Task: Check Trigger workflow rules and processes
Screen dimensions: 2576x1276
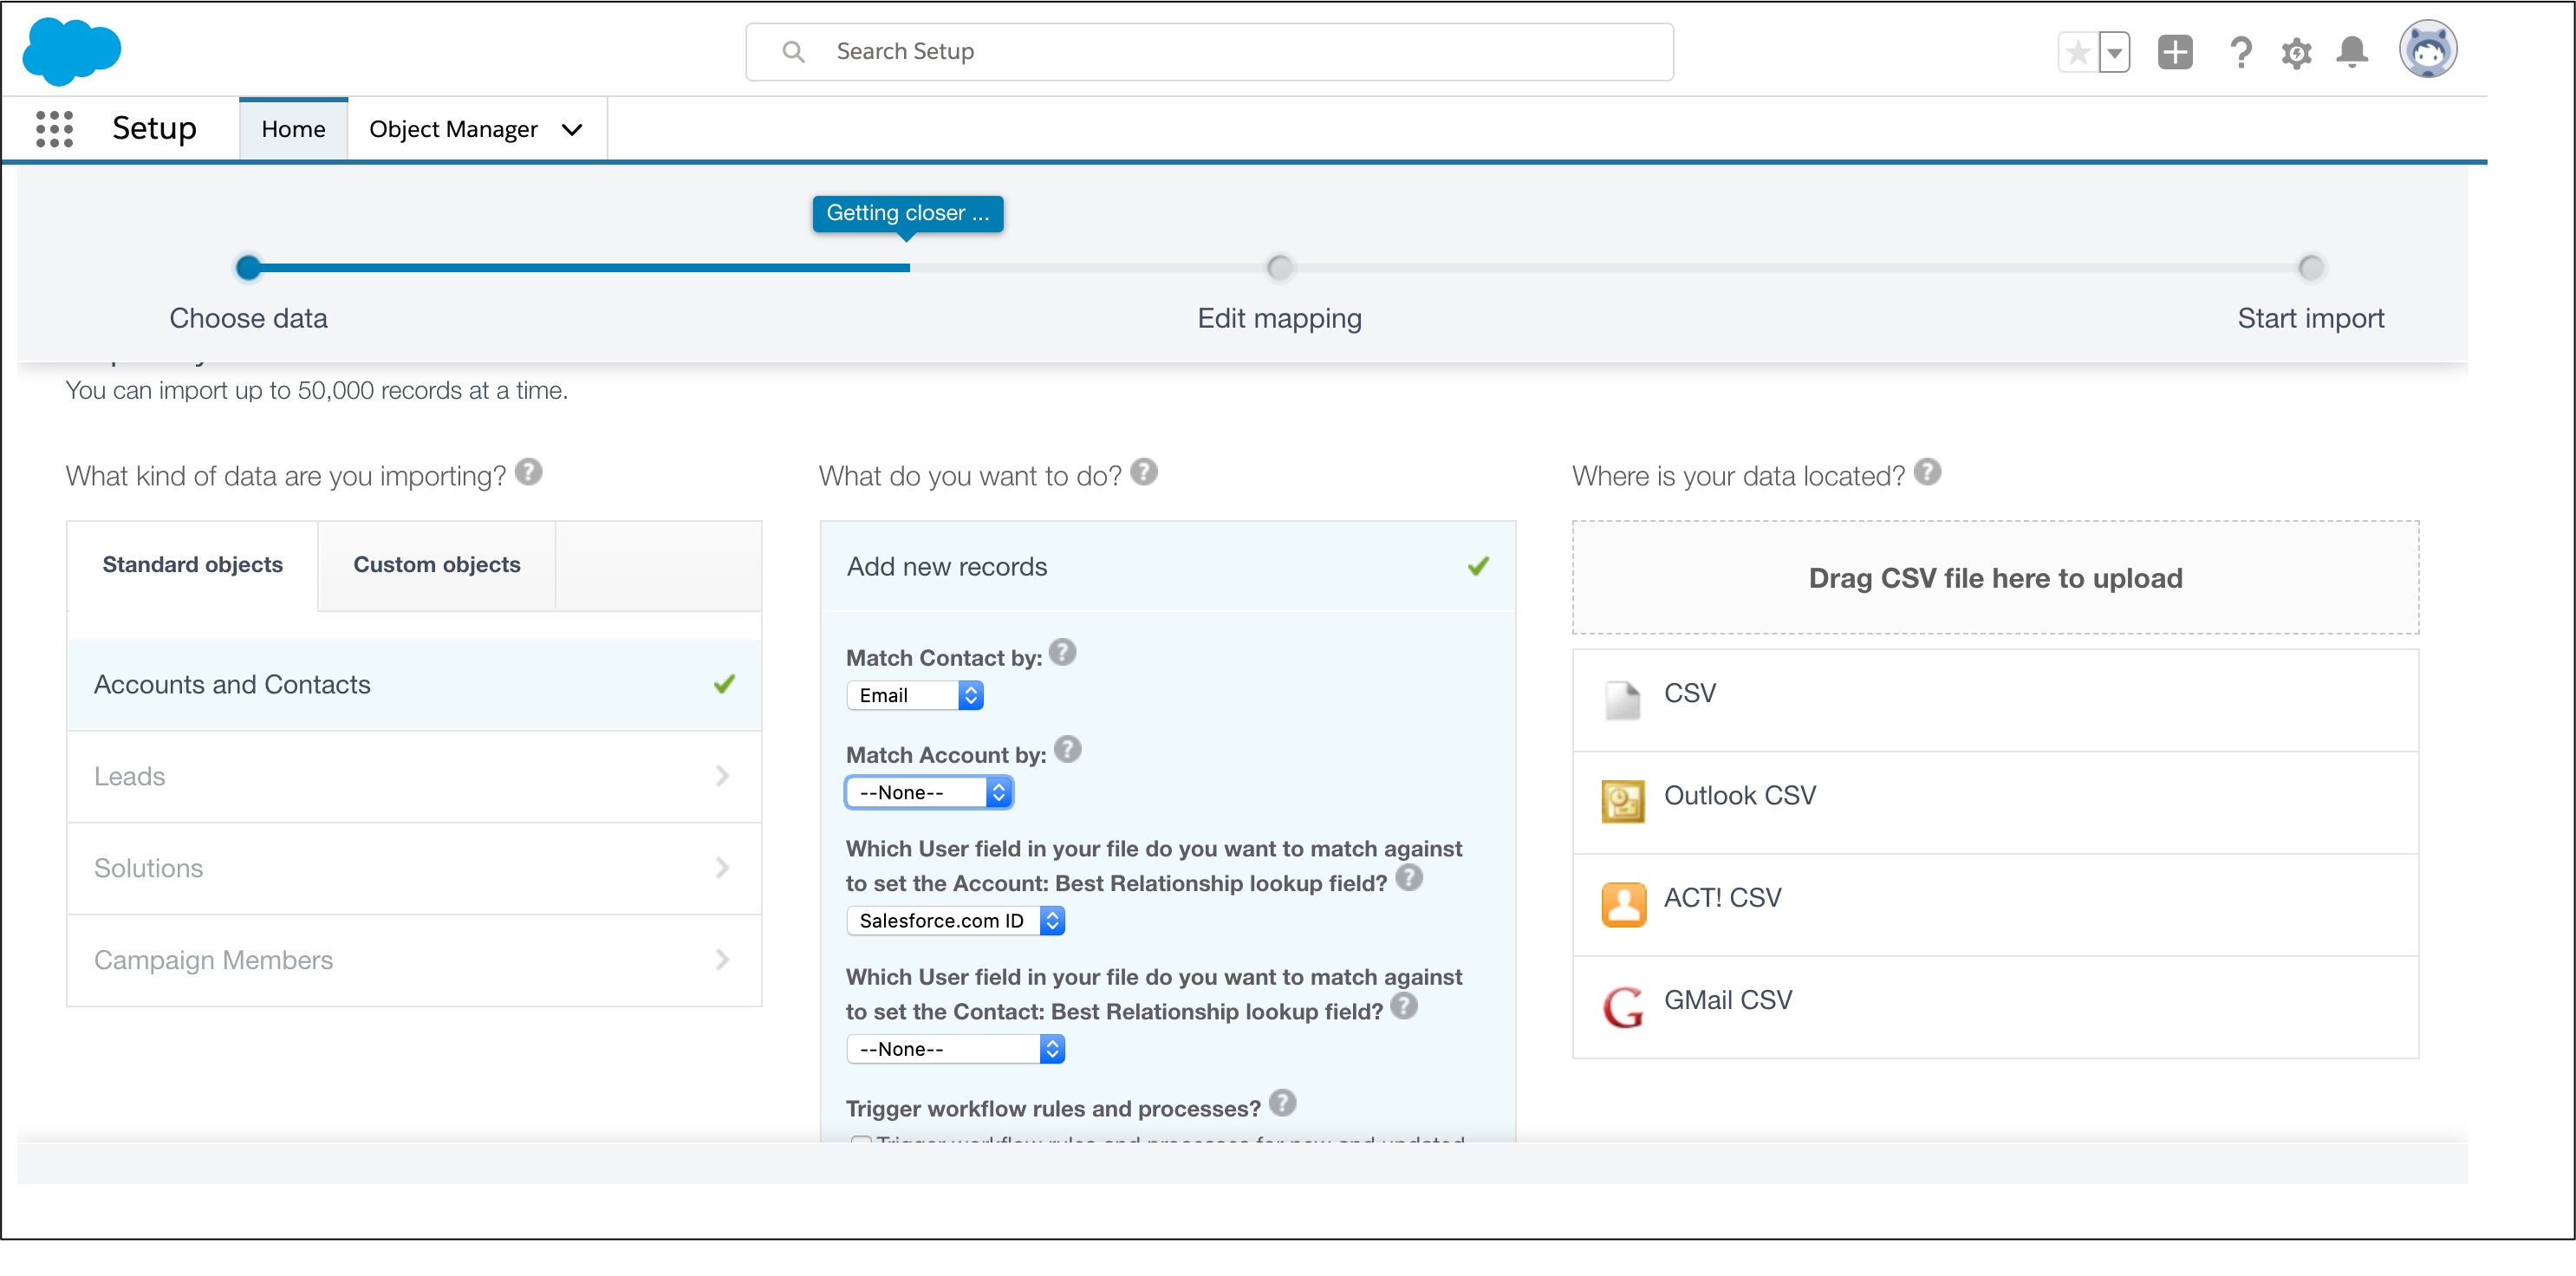Action: tap(861, 1143)
